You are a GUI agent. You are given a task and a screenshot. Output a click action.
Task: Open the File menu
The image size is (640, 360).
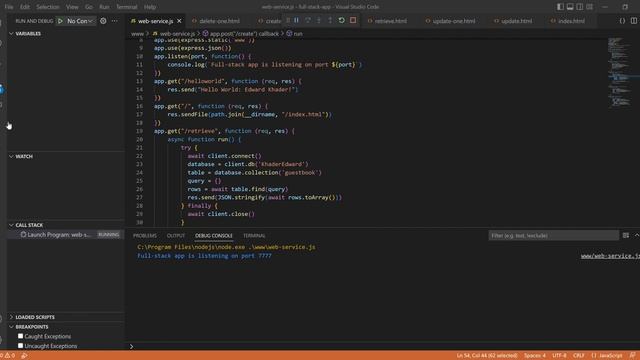[9, 7]
